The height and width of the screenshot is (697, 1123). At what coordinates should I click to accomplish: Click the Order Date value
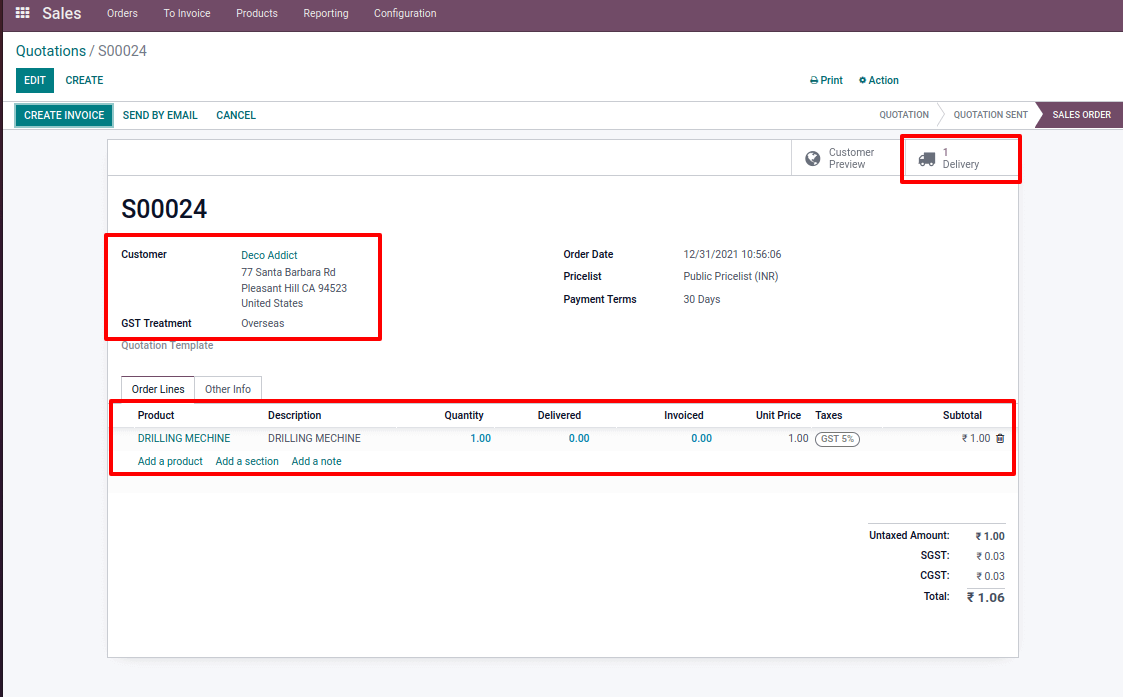click(732, 254)
